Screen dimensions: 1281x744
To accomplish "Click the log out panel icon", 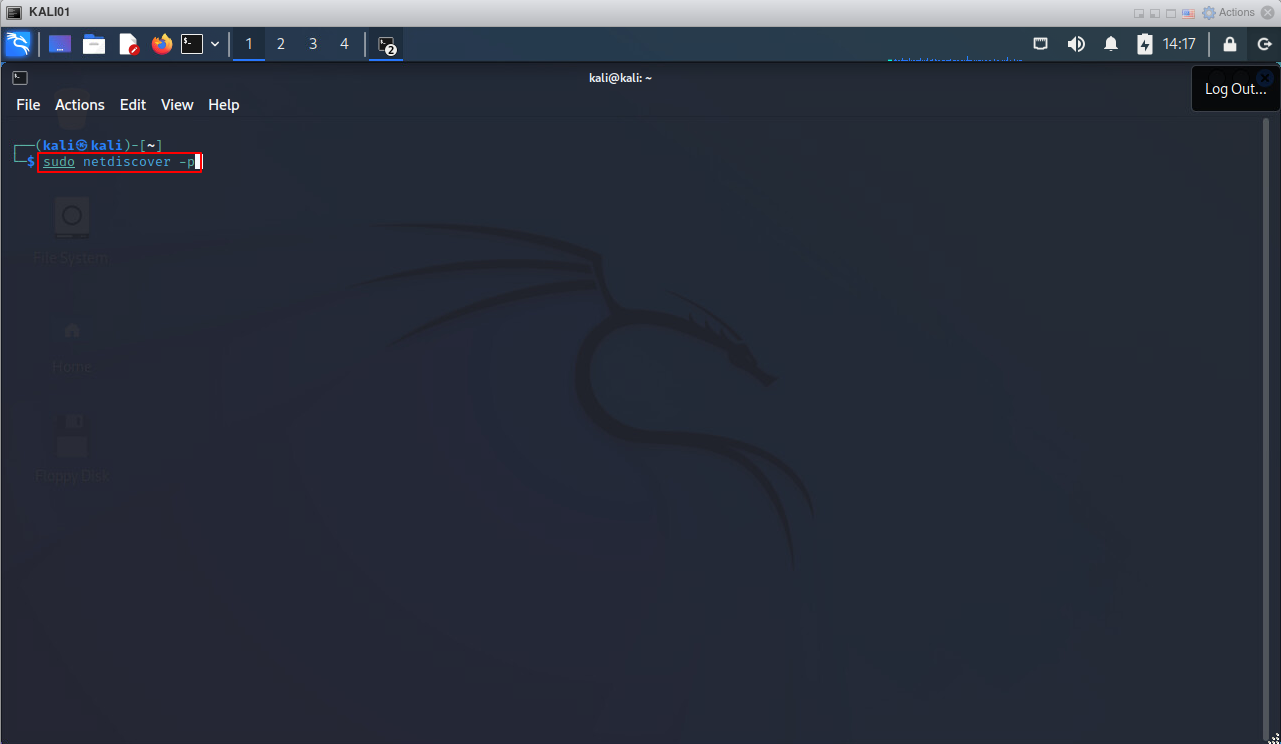I will click(x=1265, y=44).
